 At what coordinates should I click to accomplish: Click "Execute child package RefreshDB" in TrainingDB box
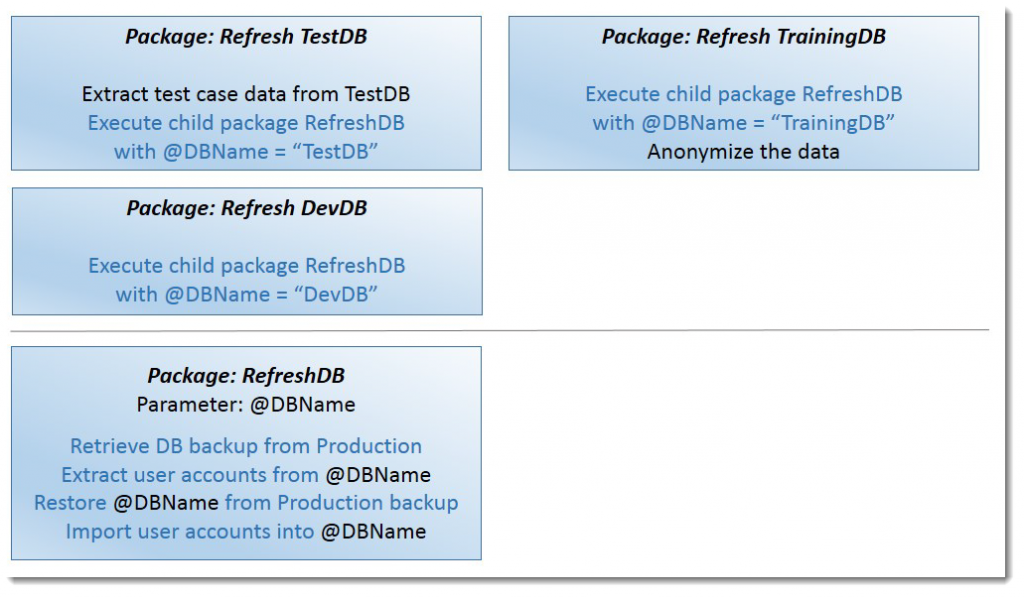743,94
